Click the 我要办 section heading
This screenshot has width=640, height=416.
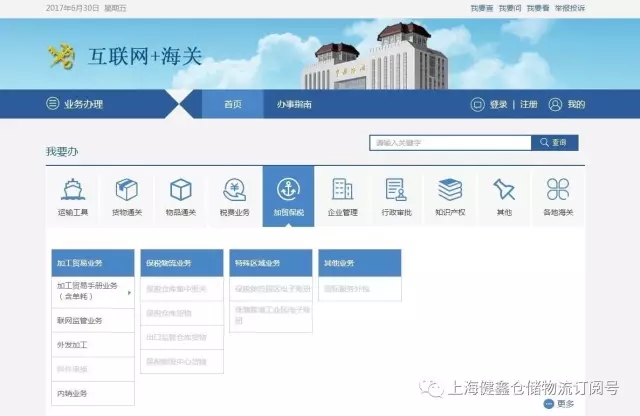(62, 151)
